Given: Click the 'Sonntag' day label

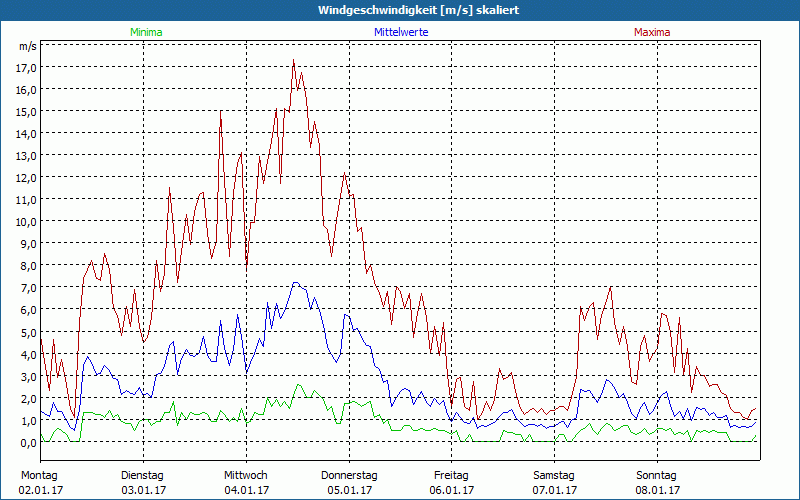Looking at the screenshot, I should point(656,476).
